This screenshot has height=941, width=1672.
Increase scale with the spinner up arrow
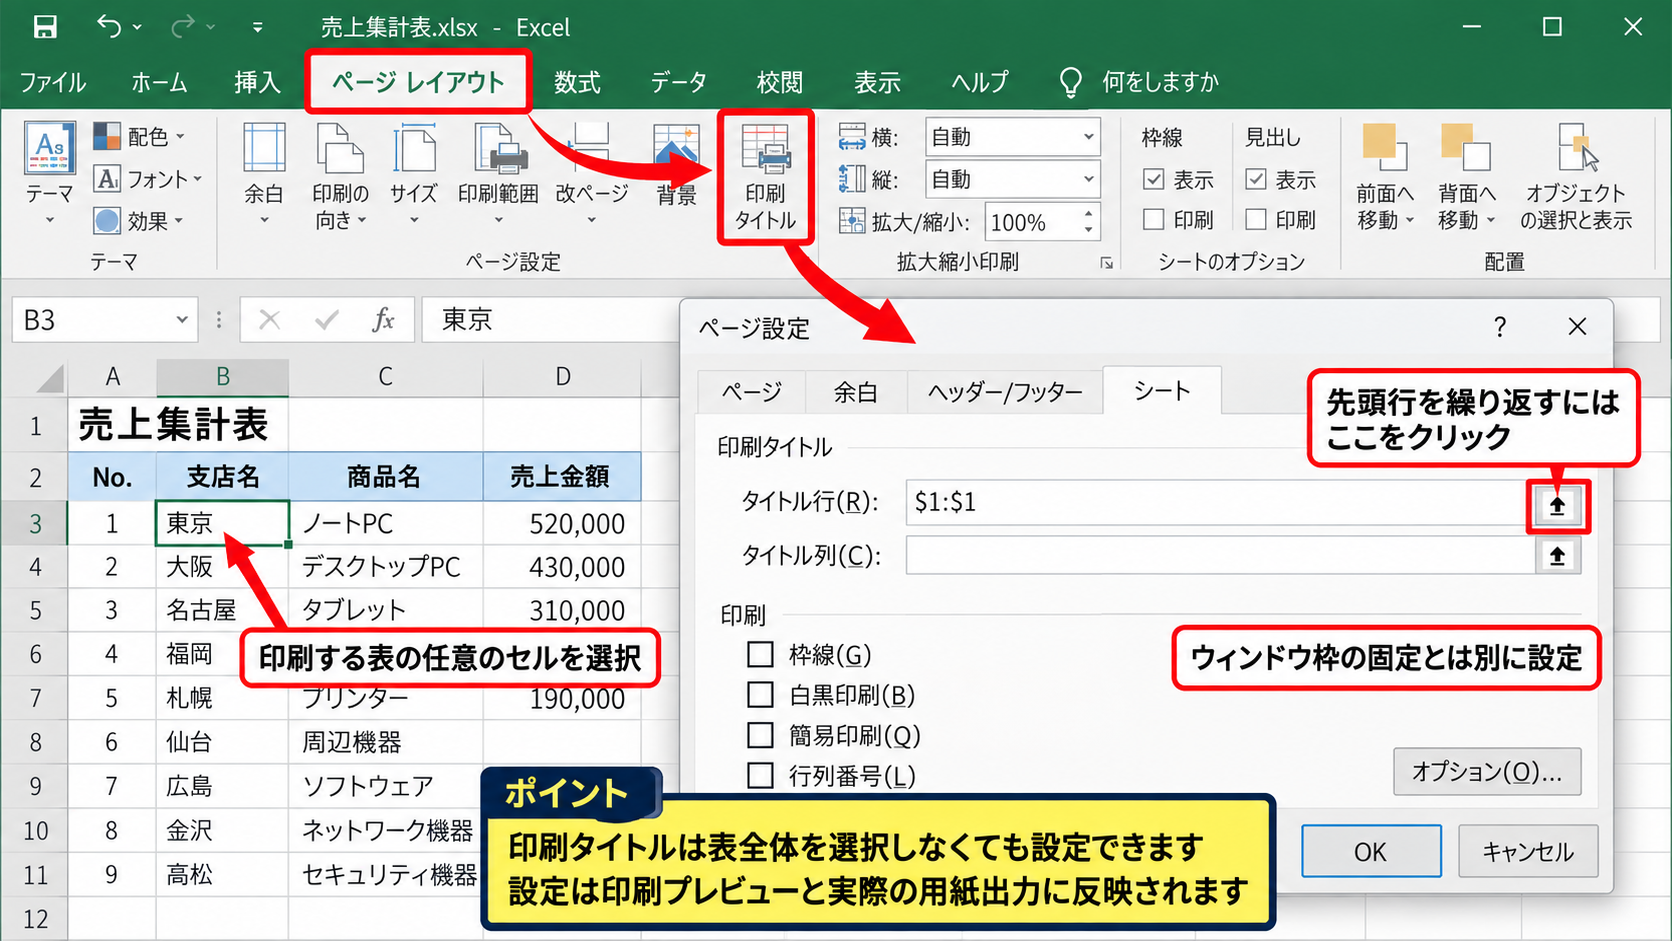click(1089, 213)
